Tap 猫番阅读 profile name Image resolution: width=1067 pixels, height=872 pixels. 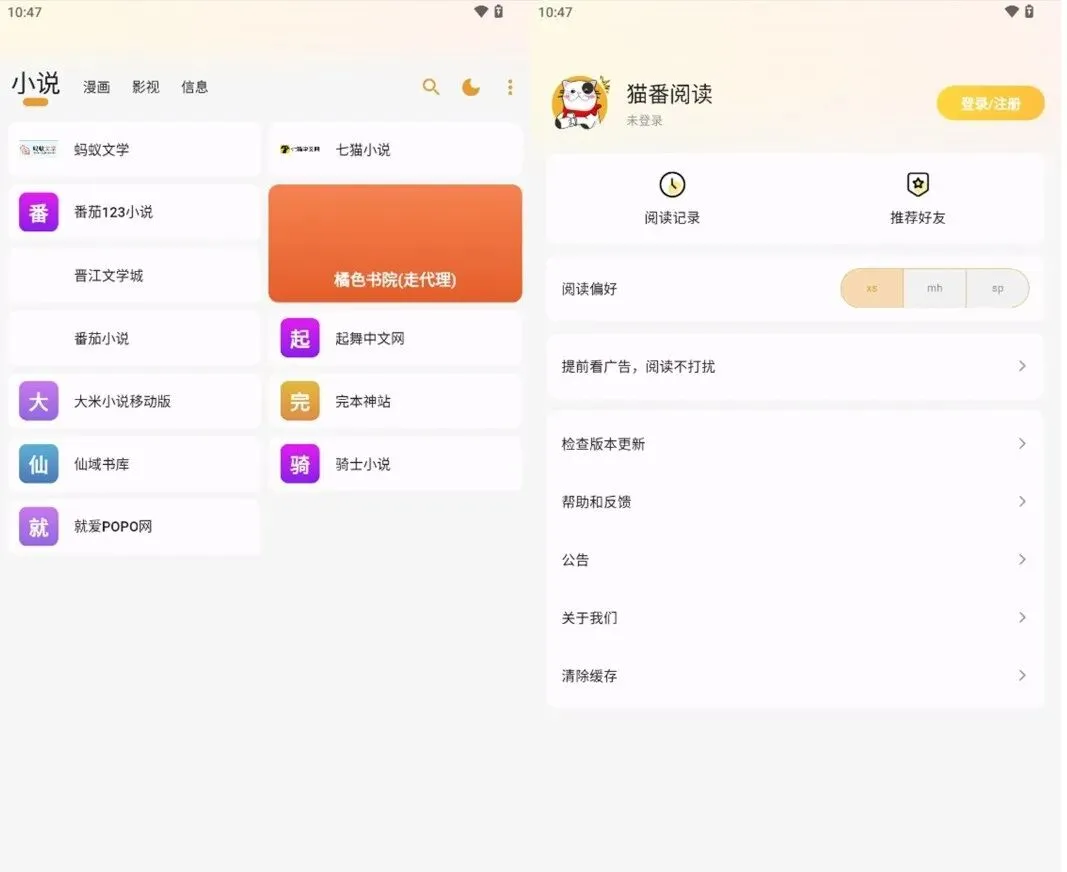pyautogui.click(x=670, y=93)
